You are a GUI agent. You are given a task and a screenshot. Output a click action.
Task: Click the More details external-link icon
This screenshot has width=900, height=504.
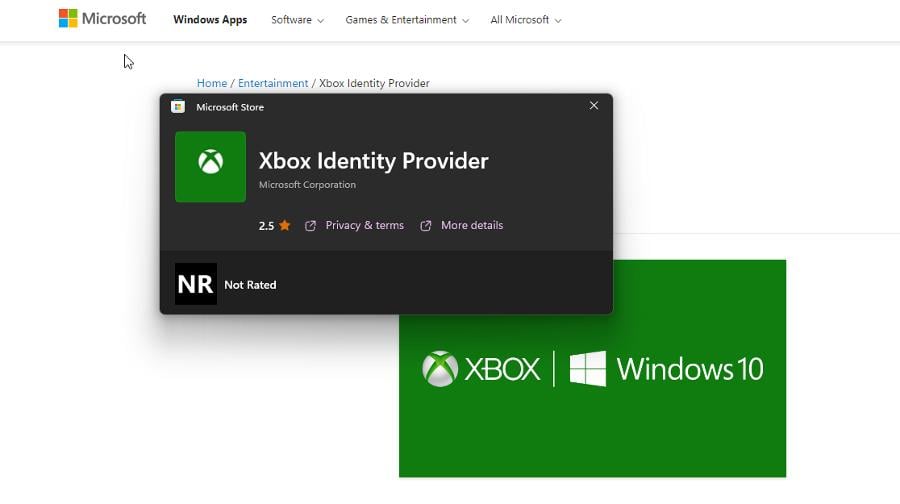coord(426,226)
